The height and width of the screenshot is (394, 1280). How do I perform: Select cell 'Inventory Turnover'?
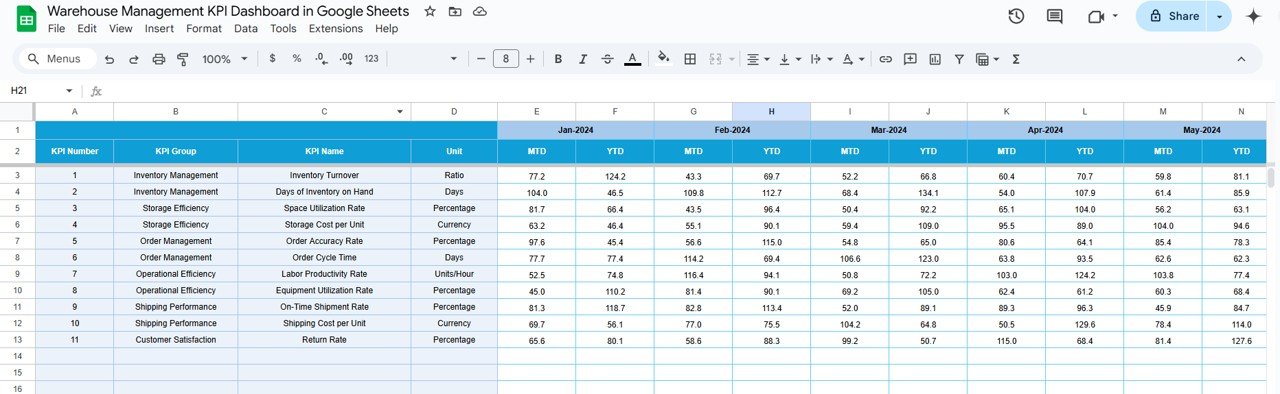[x=324, y=175]
